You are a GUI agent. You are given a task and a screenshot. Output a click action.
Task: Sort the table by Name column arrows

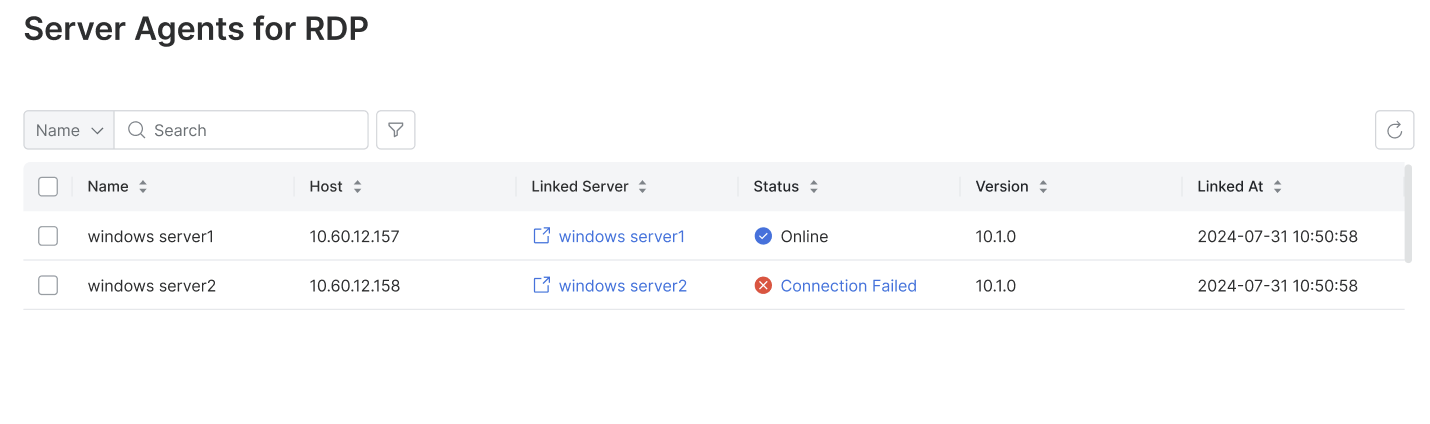coord(143,187)
